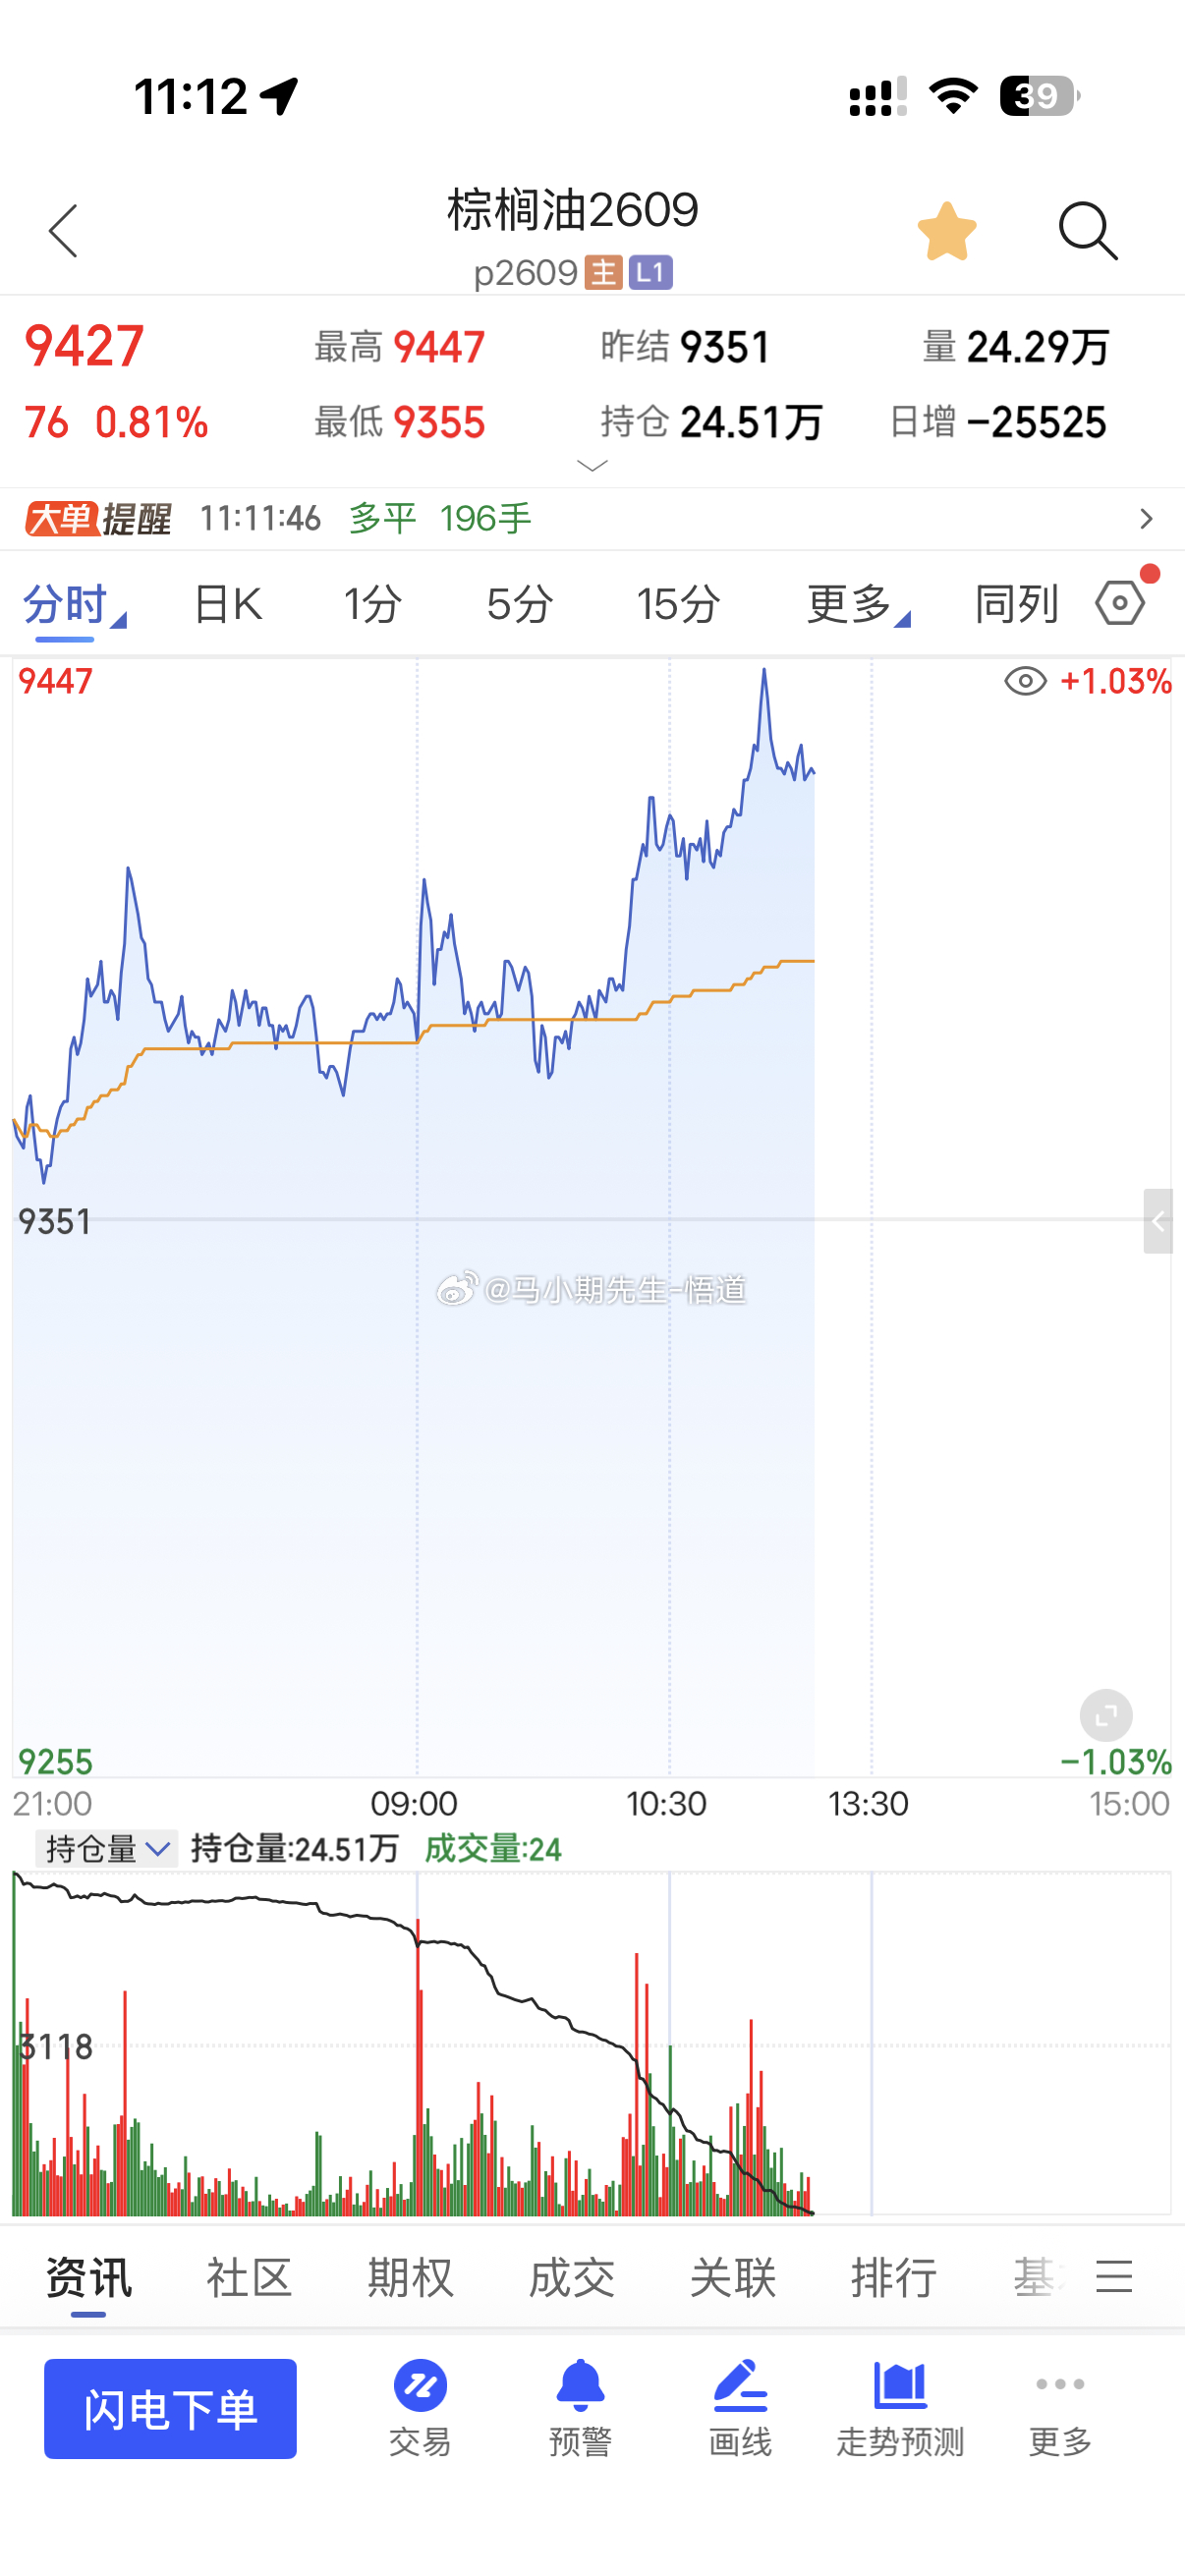This screenshot has width=1185, height=2576.
Task: Open search with magnifier icon
Action: (1088, 231)
